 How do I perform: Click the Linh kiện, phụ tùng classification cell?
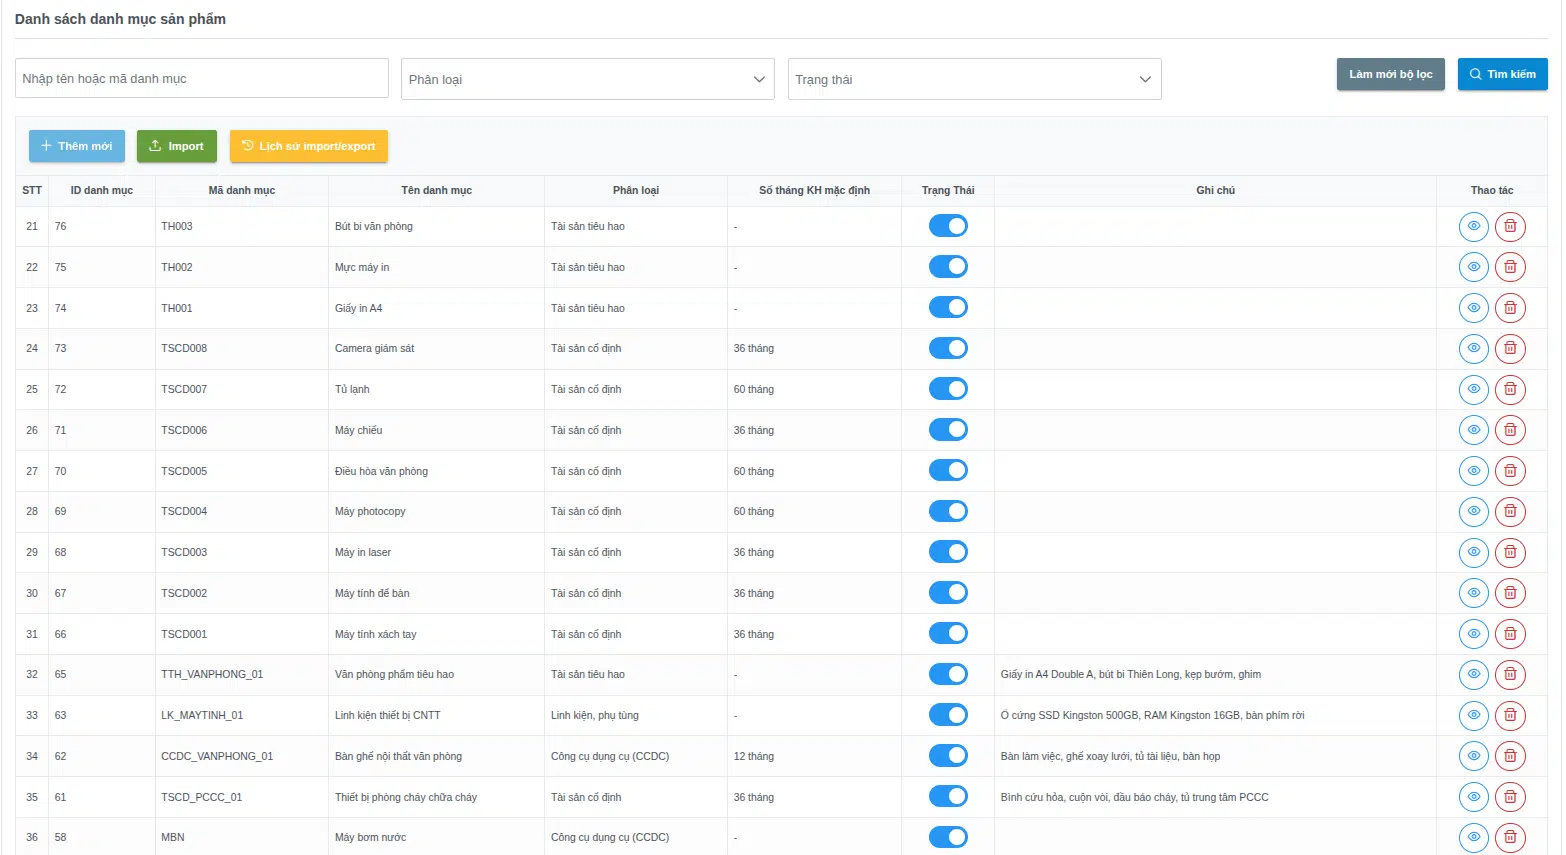pyautogui.click(x=636, y=715)
